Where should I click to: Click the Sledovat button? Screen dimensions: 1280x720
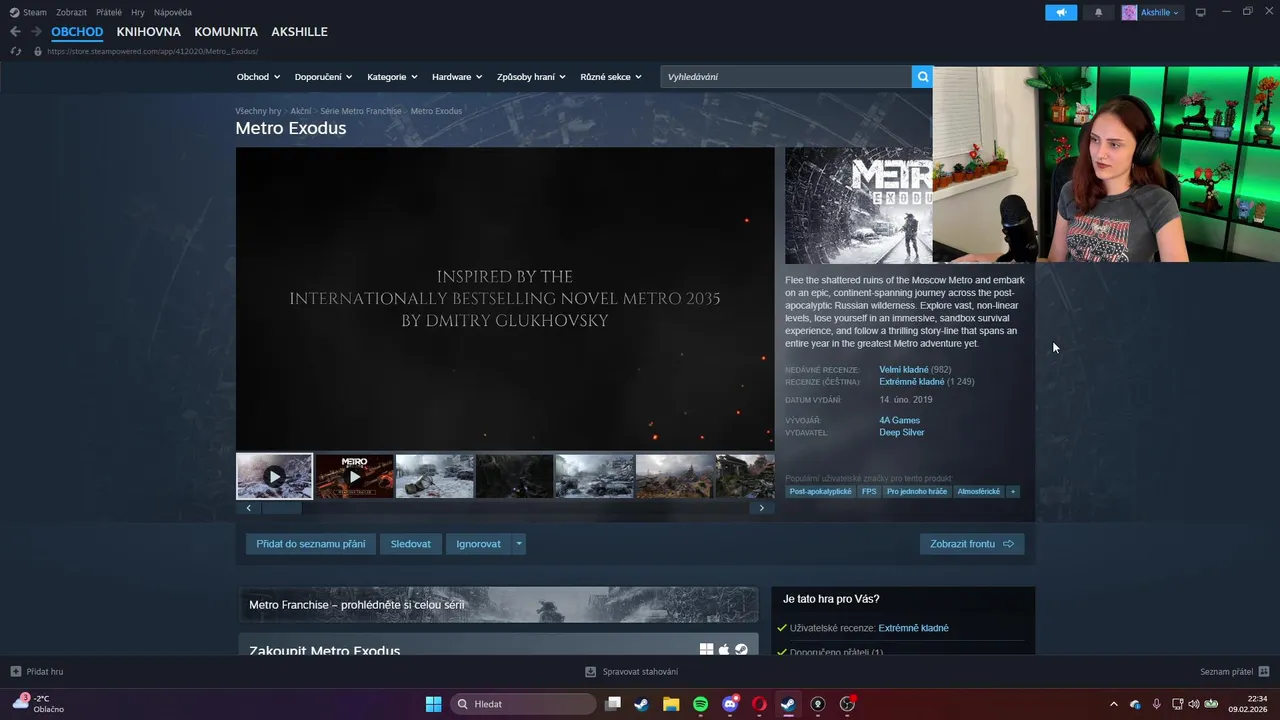pos(411,544)
